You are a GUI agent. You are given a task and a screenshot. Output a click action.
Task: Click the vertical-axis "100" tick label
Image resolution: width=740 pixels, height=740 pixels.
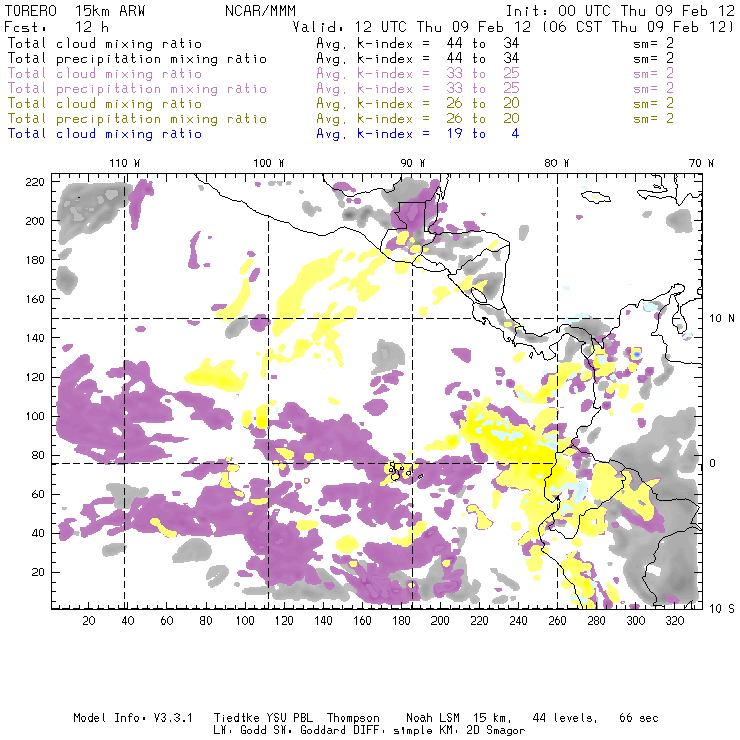pos(35,416)
